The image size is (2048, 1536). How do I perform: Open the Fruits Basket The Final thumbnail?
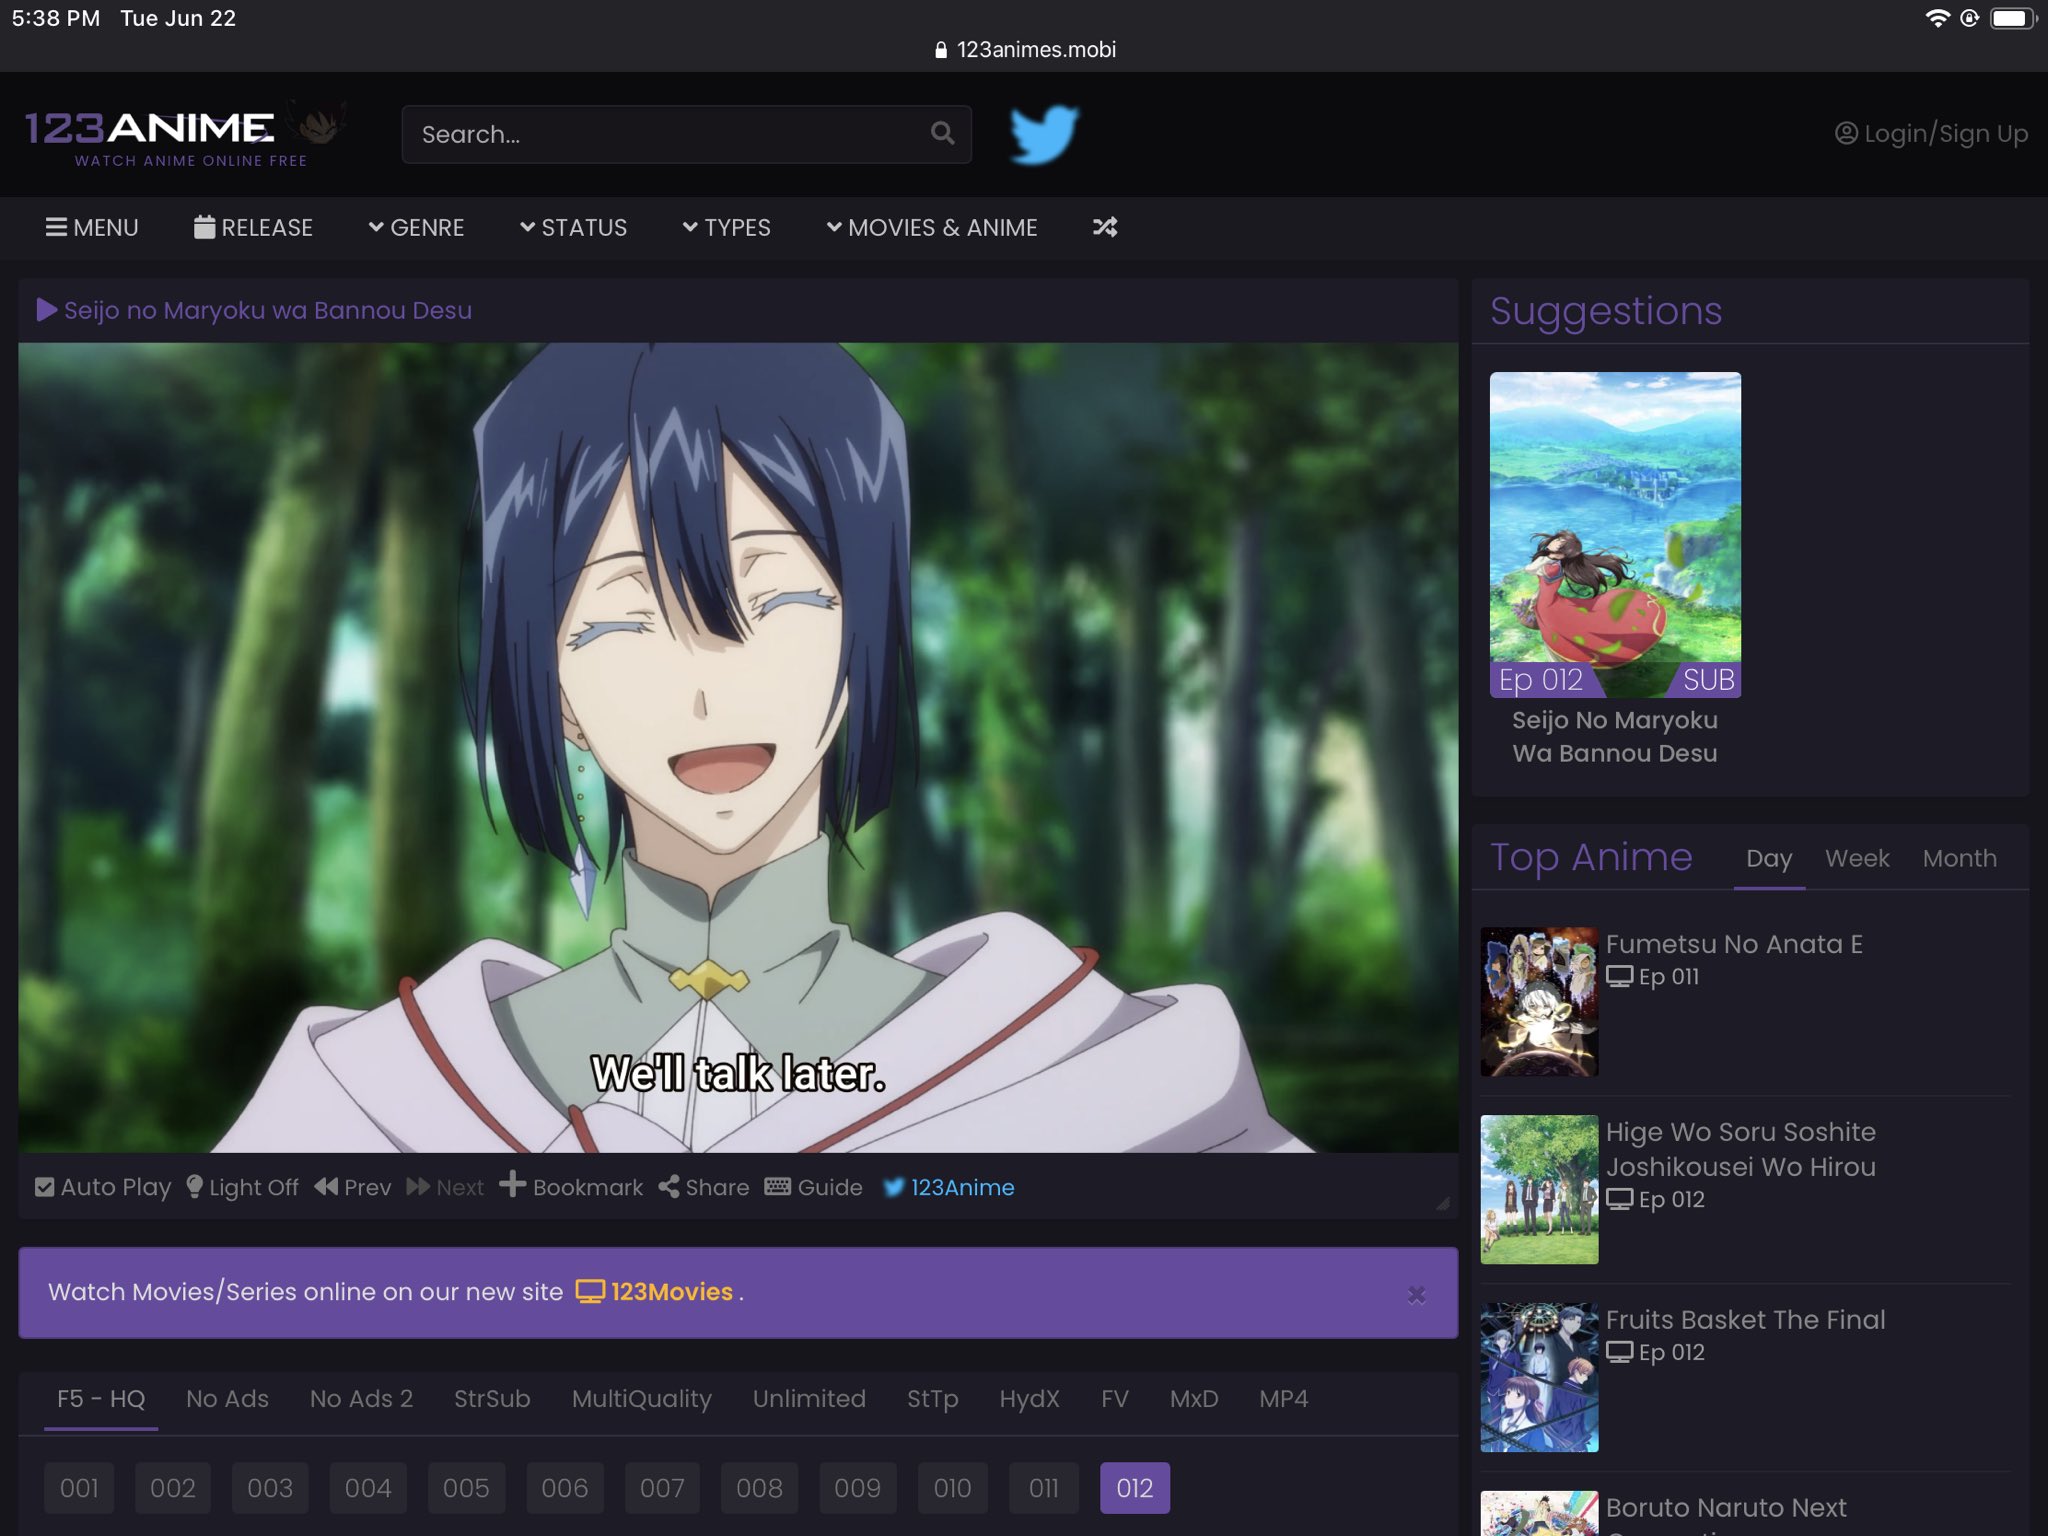(1539, 1378)
